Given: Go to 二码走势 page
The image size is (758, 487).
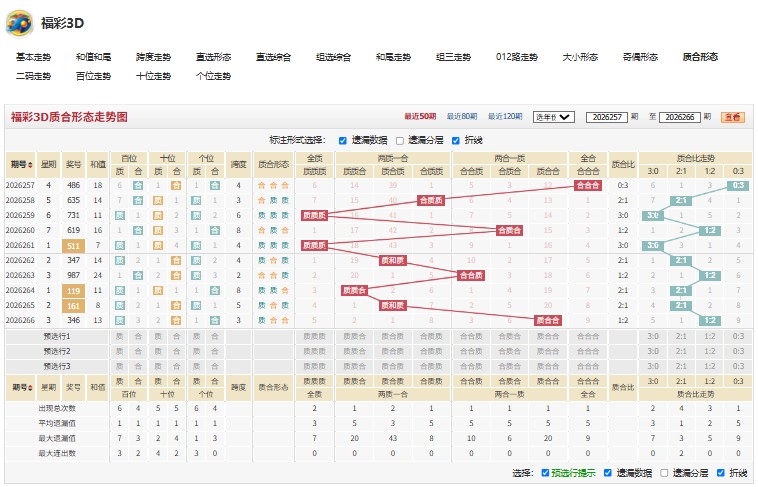Looking at the screenshot, I should 33,76.
